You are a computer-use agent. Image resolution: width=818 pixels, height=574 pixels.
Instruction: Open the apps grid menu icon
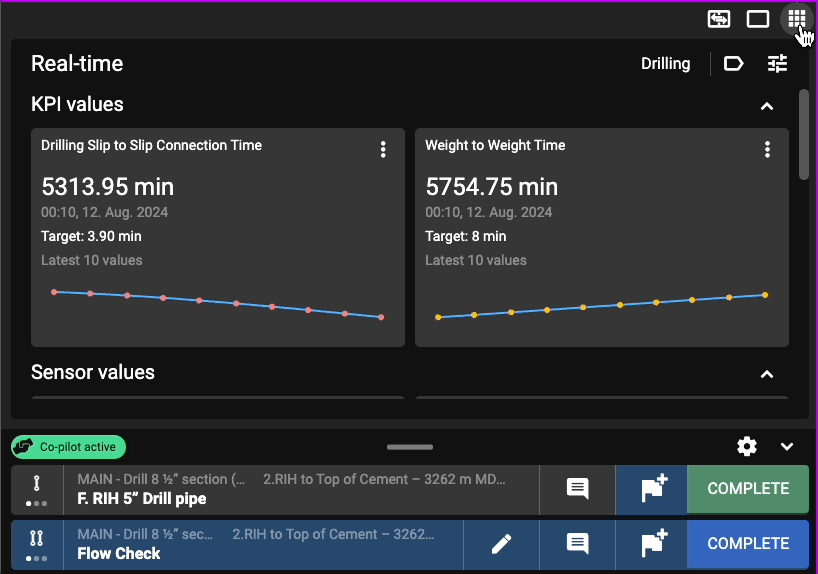click(796, 19)
